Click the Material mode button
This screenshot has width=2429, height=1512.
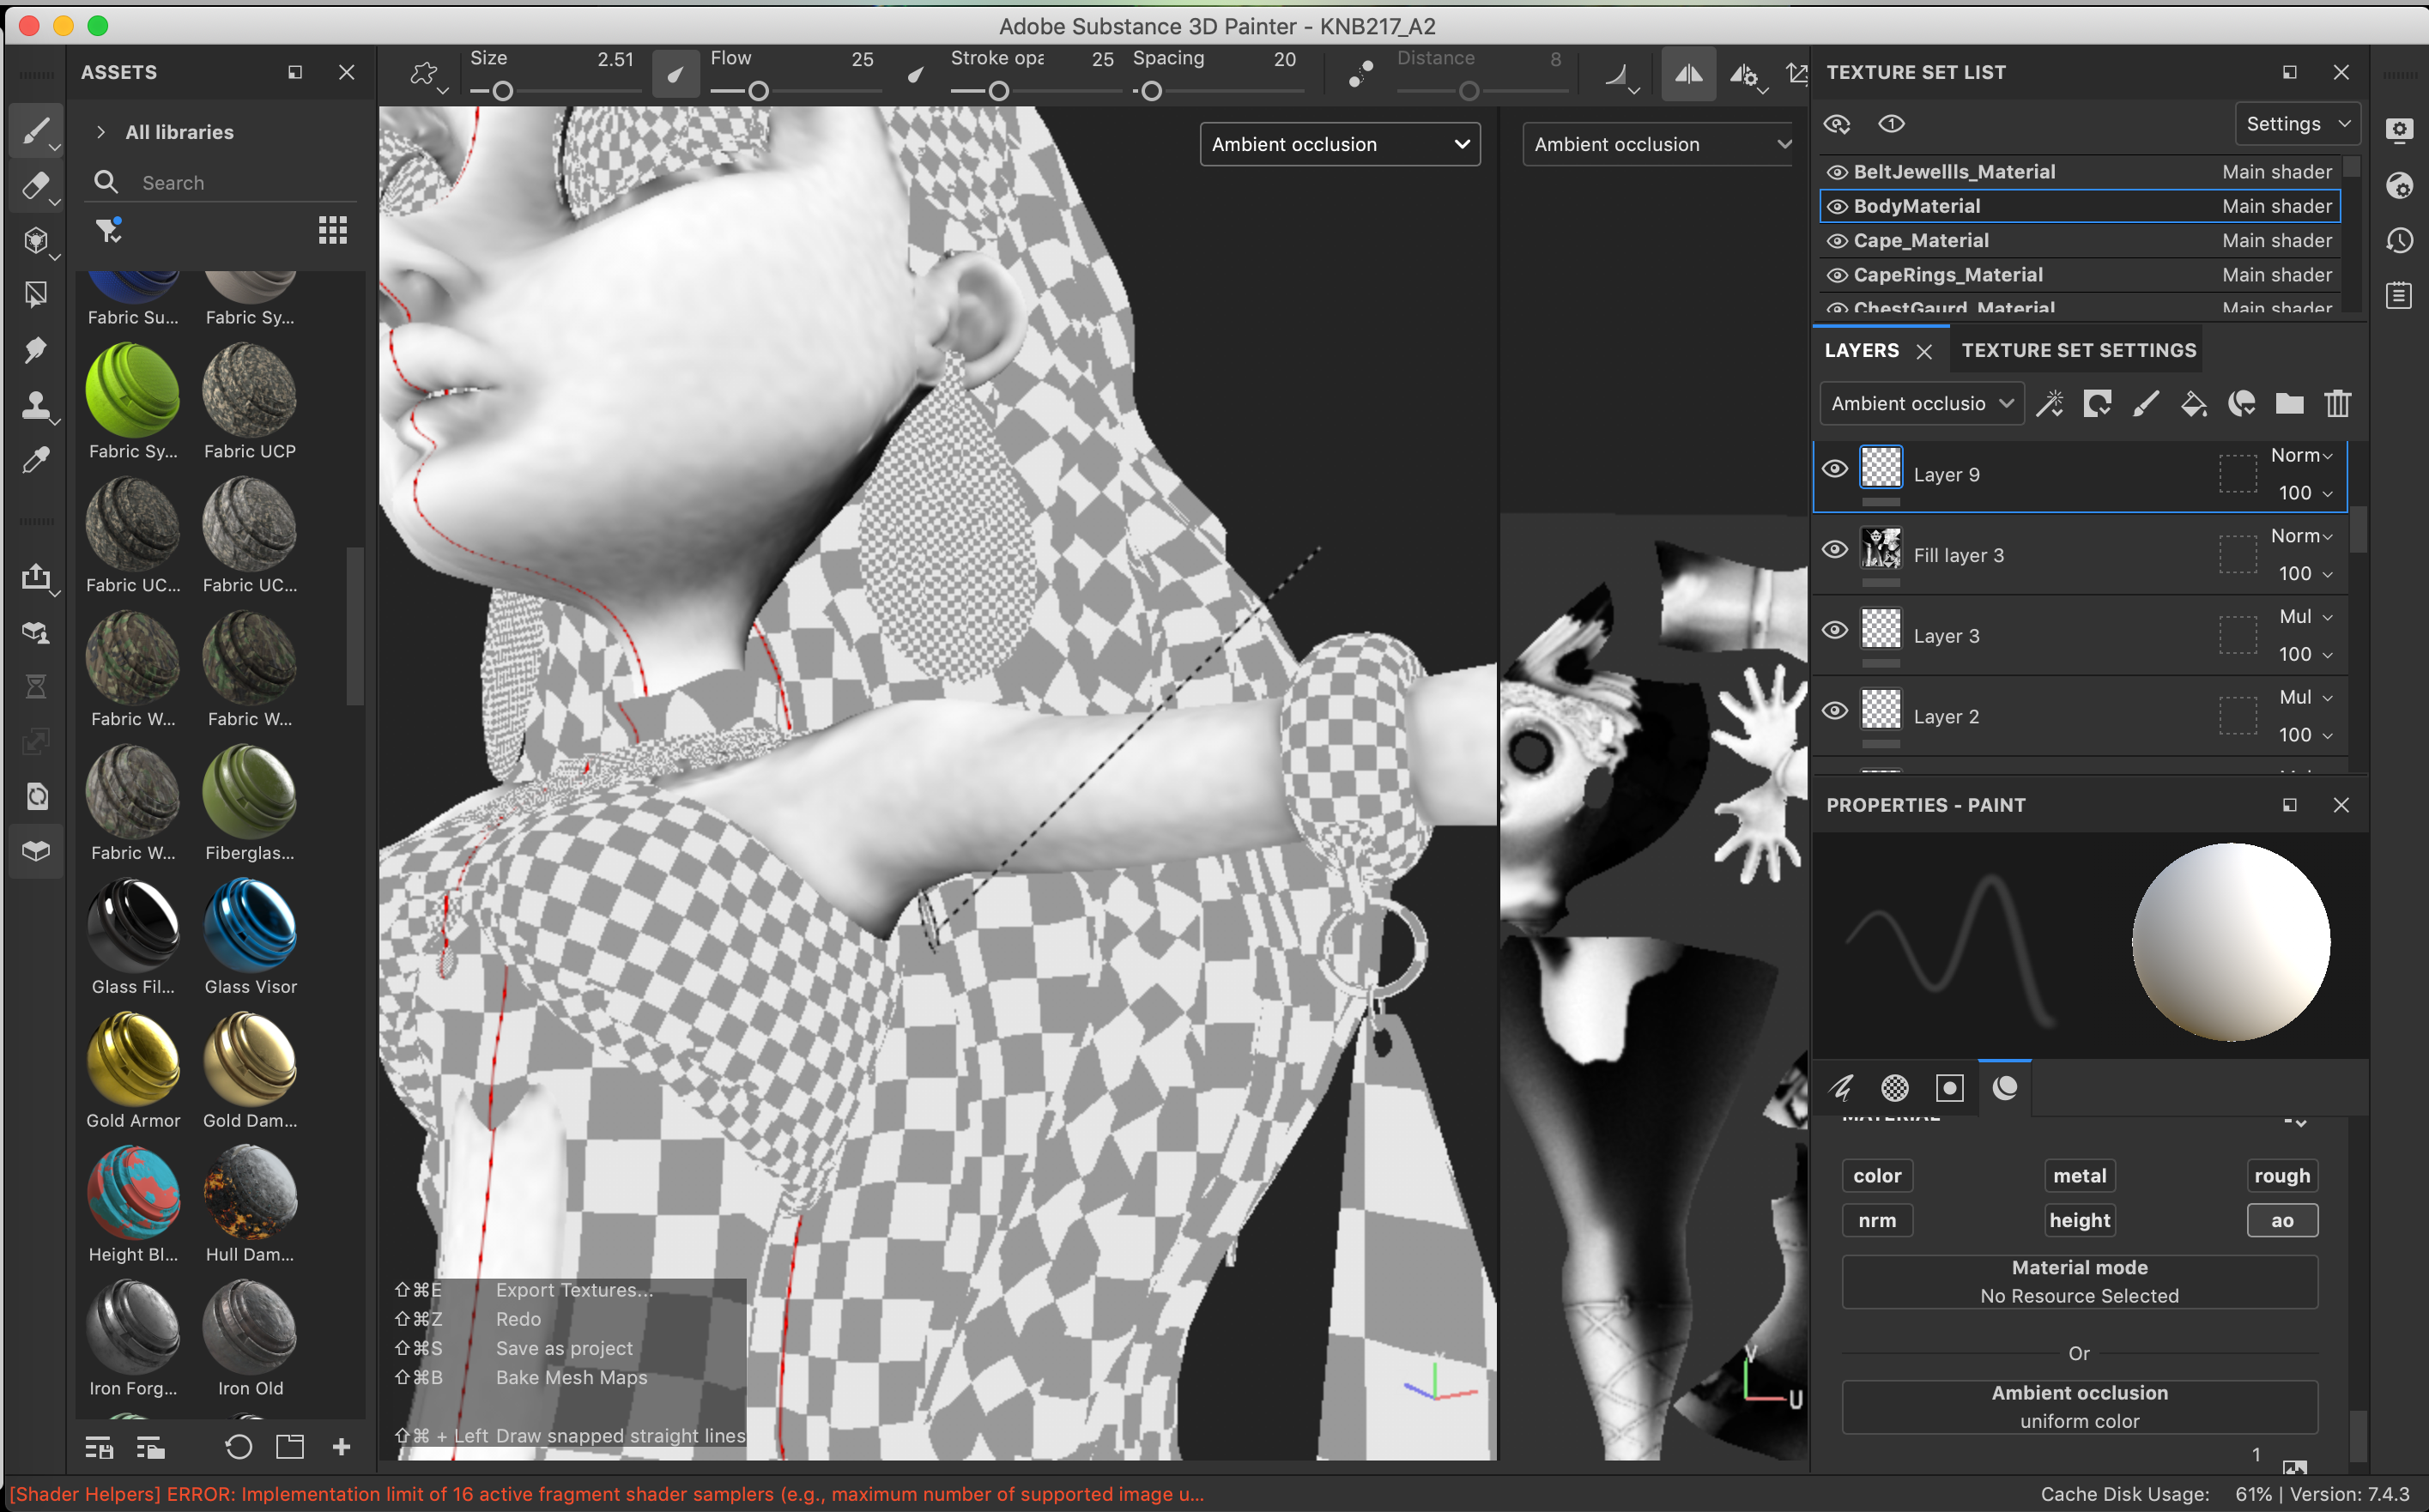click(2079, 1281)
